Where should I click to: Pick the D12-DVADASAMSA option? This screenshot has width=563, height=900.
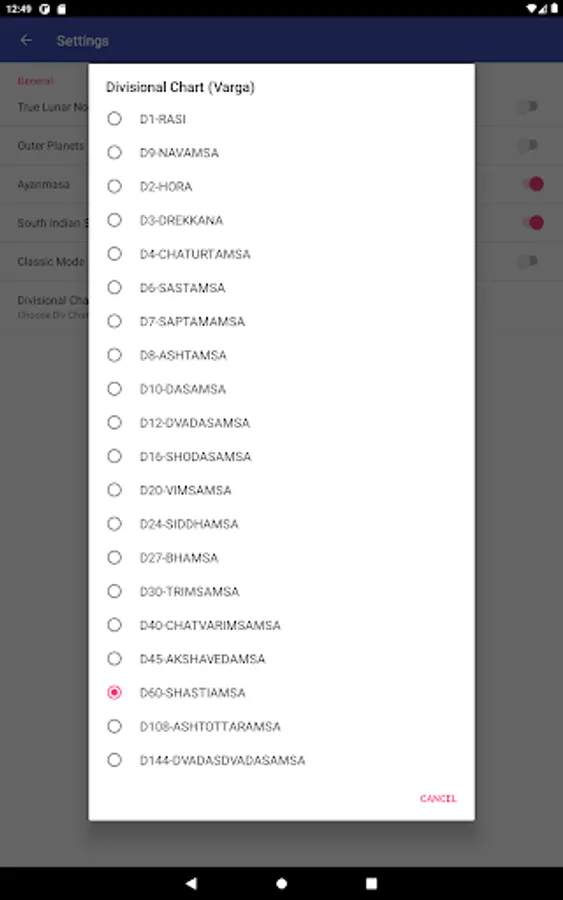click(281, 423)
